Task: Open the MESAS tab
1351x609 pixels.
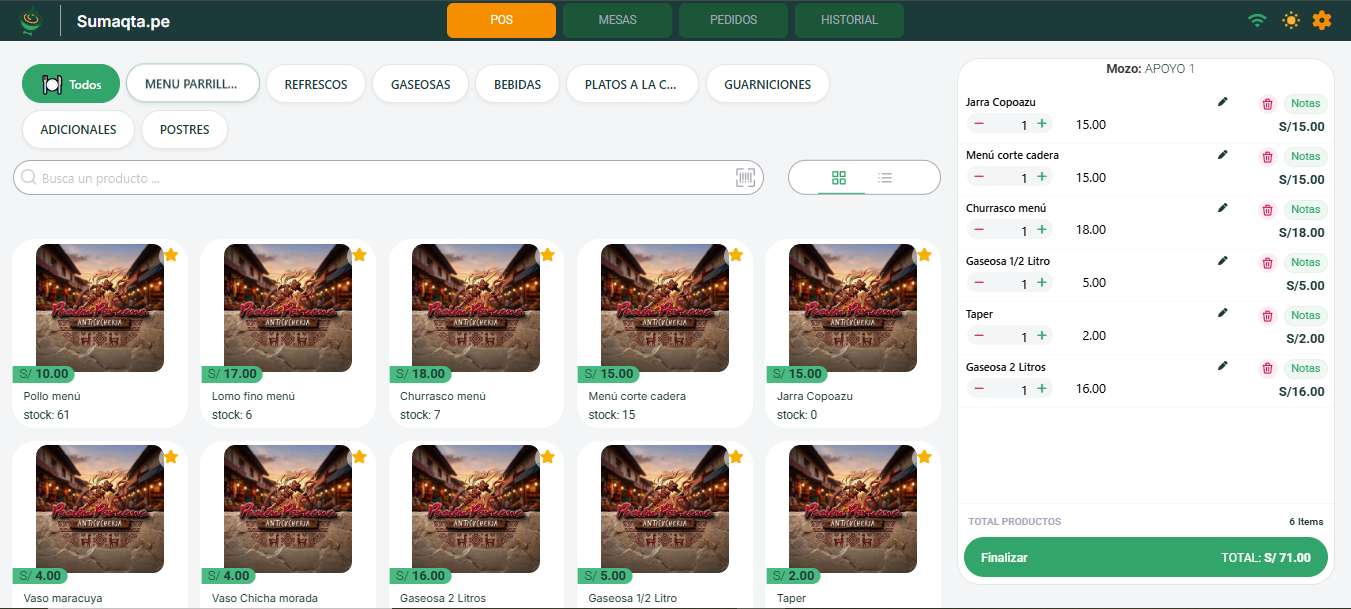Action: [617, 20]
